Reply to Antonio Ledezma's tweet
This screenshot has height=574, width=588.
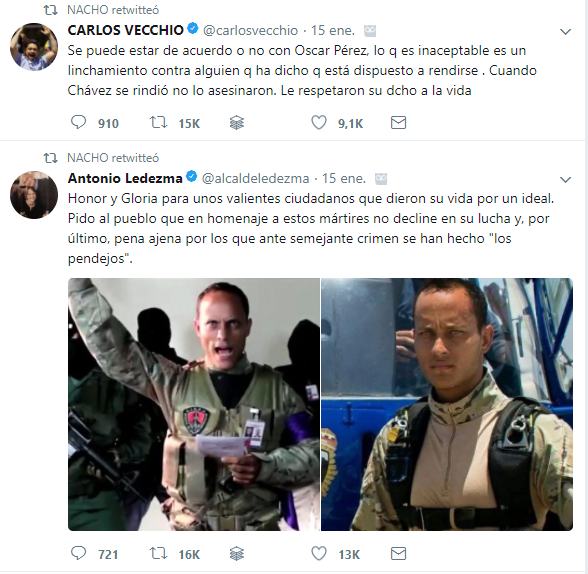pyautogui.click(x=78, y=553)
